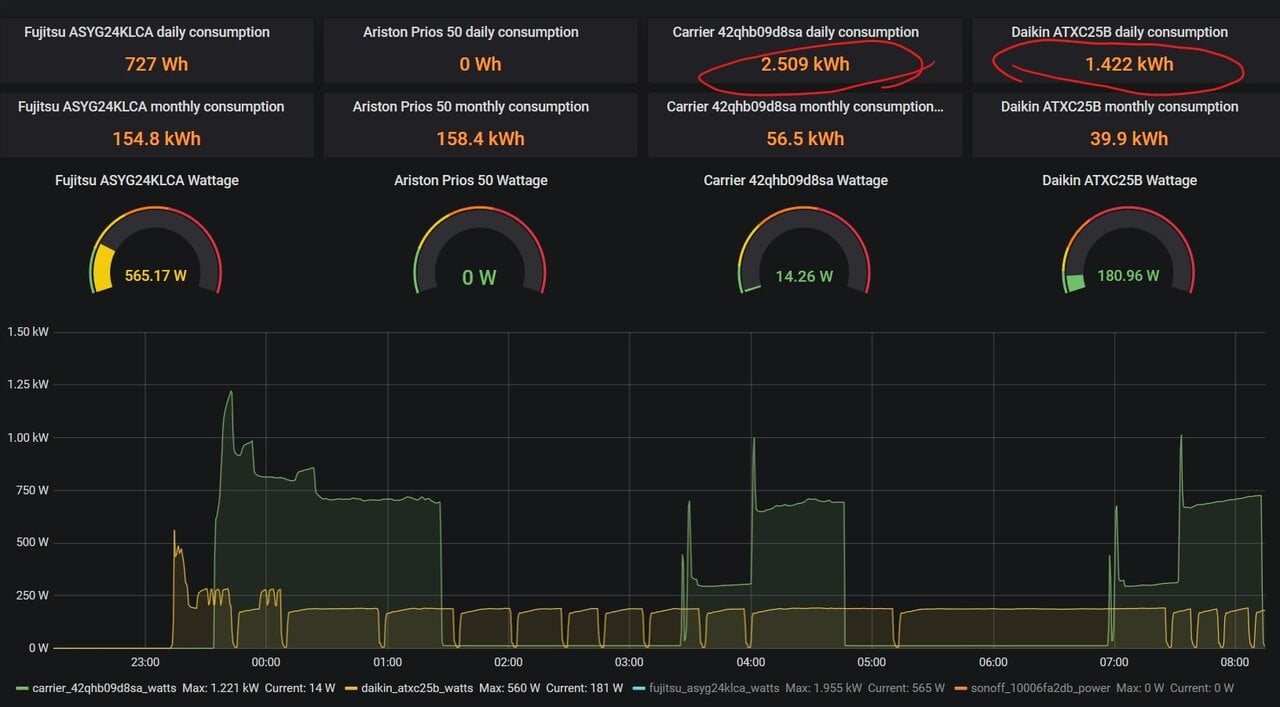The width and height of the screenshot is (1280, 707).
Task: Click the 23:00 time axis label
Action: (x=145, y=662)
